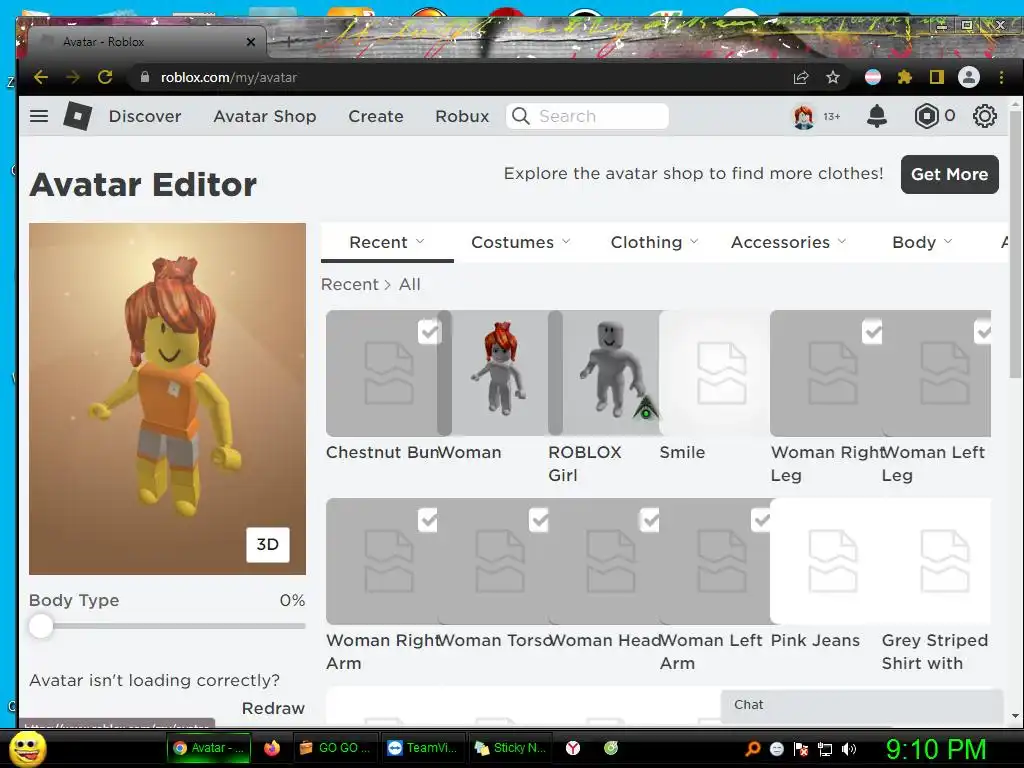Click the Body Type slider handle

point(40,626)
